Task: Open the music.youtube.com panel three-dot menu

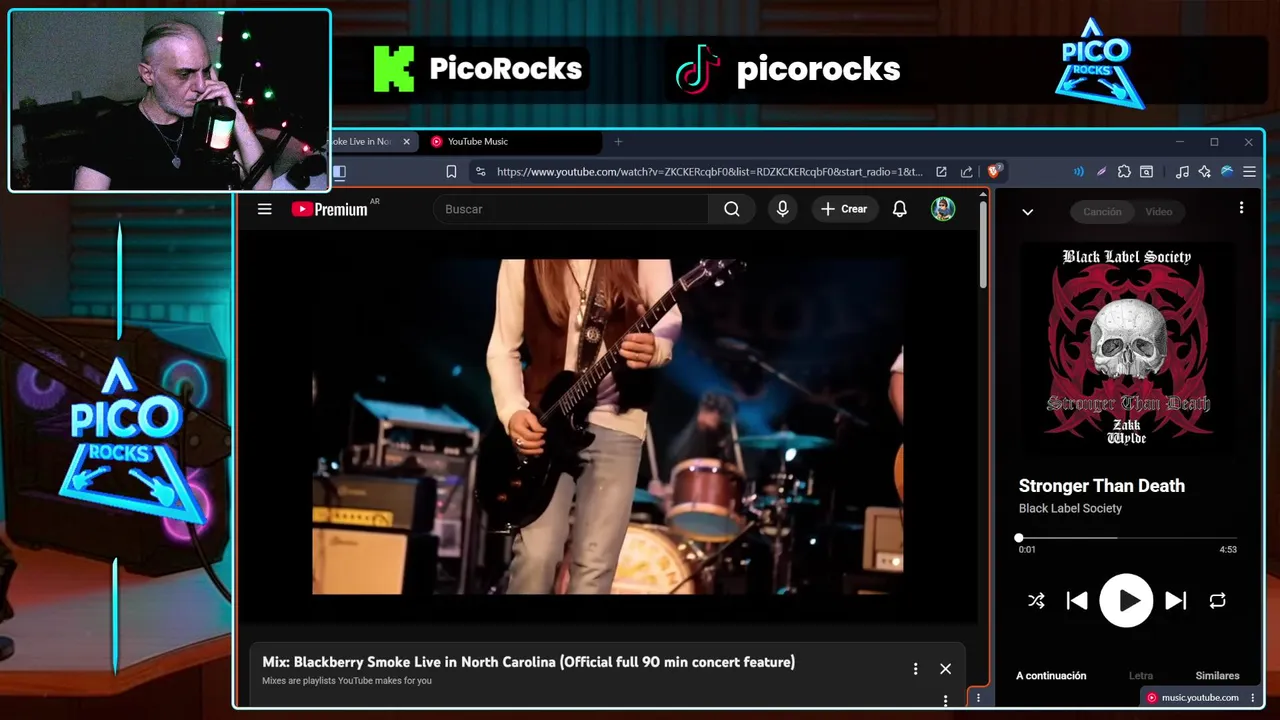Action: pos(1252,698)
